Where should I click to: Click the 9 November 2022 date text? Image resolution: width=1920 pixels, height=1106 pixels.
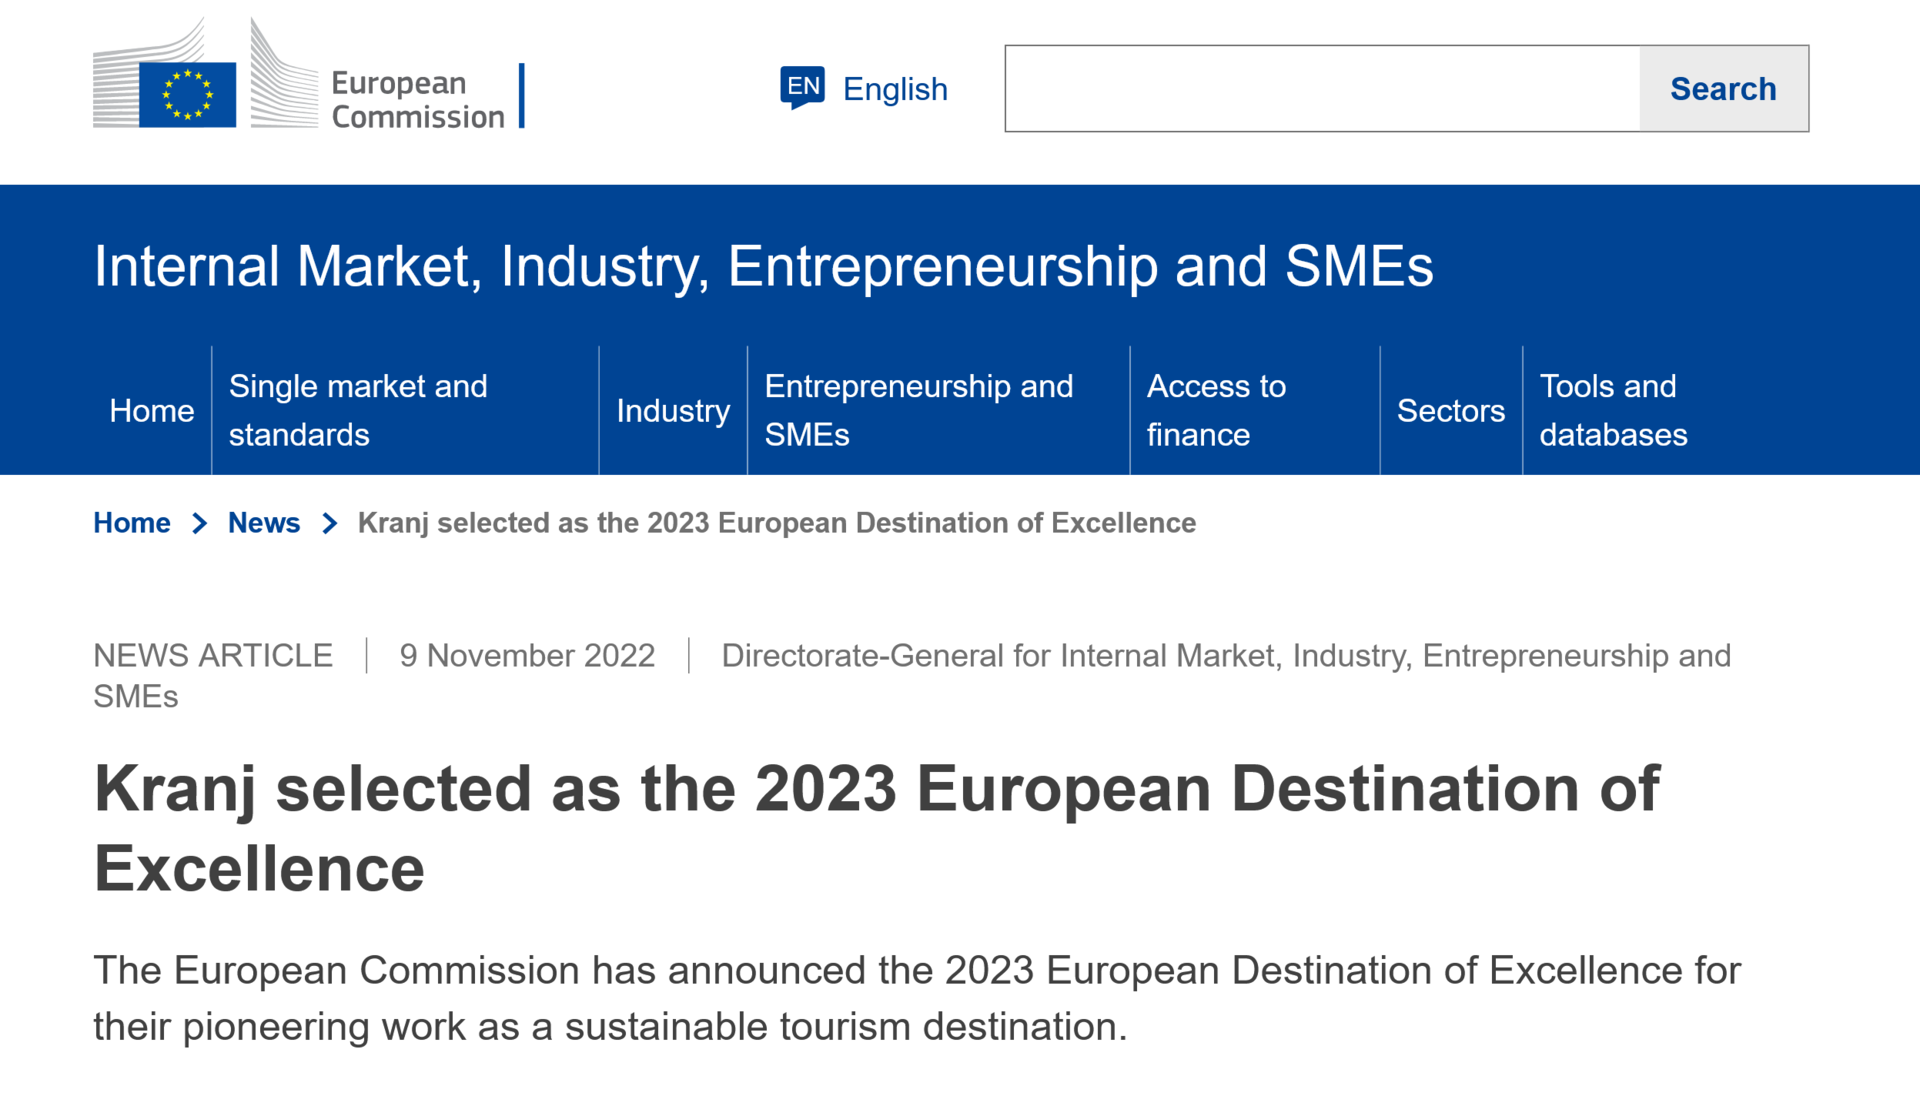527,656
